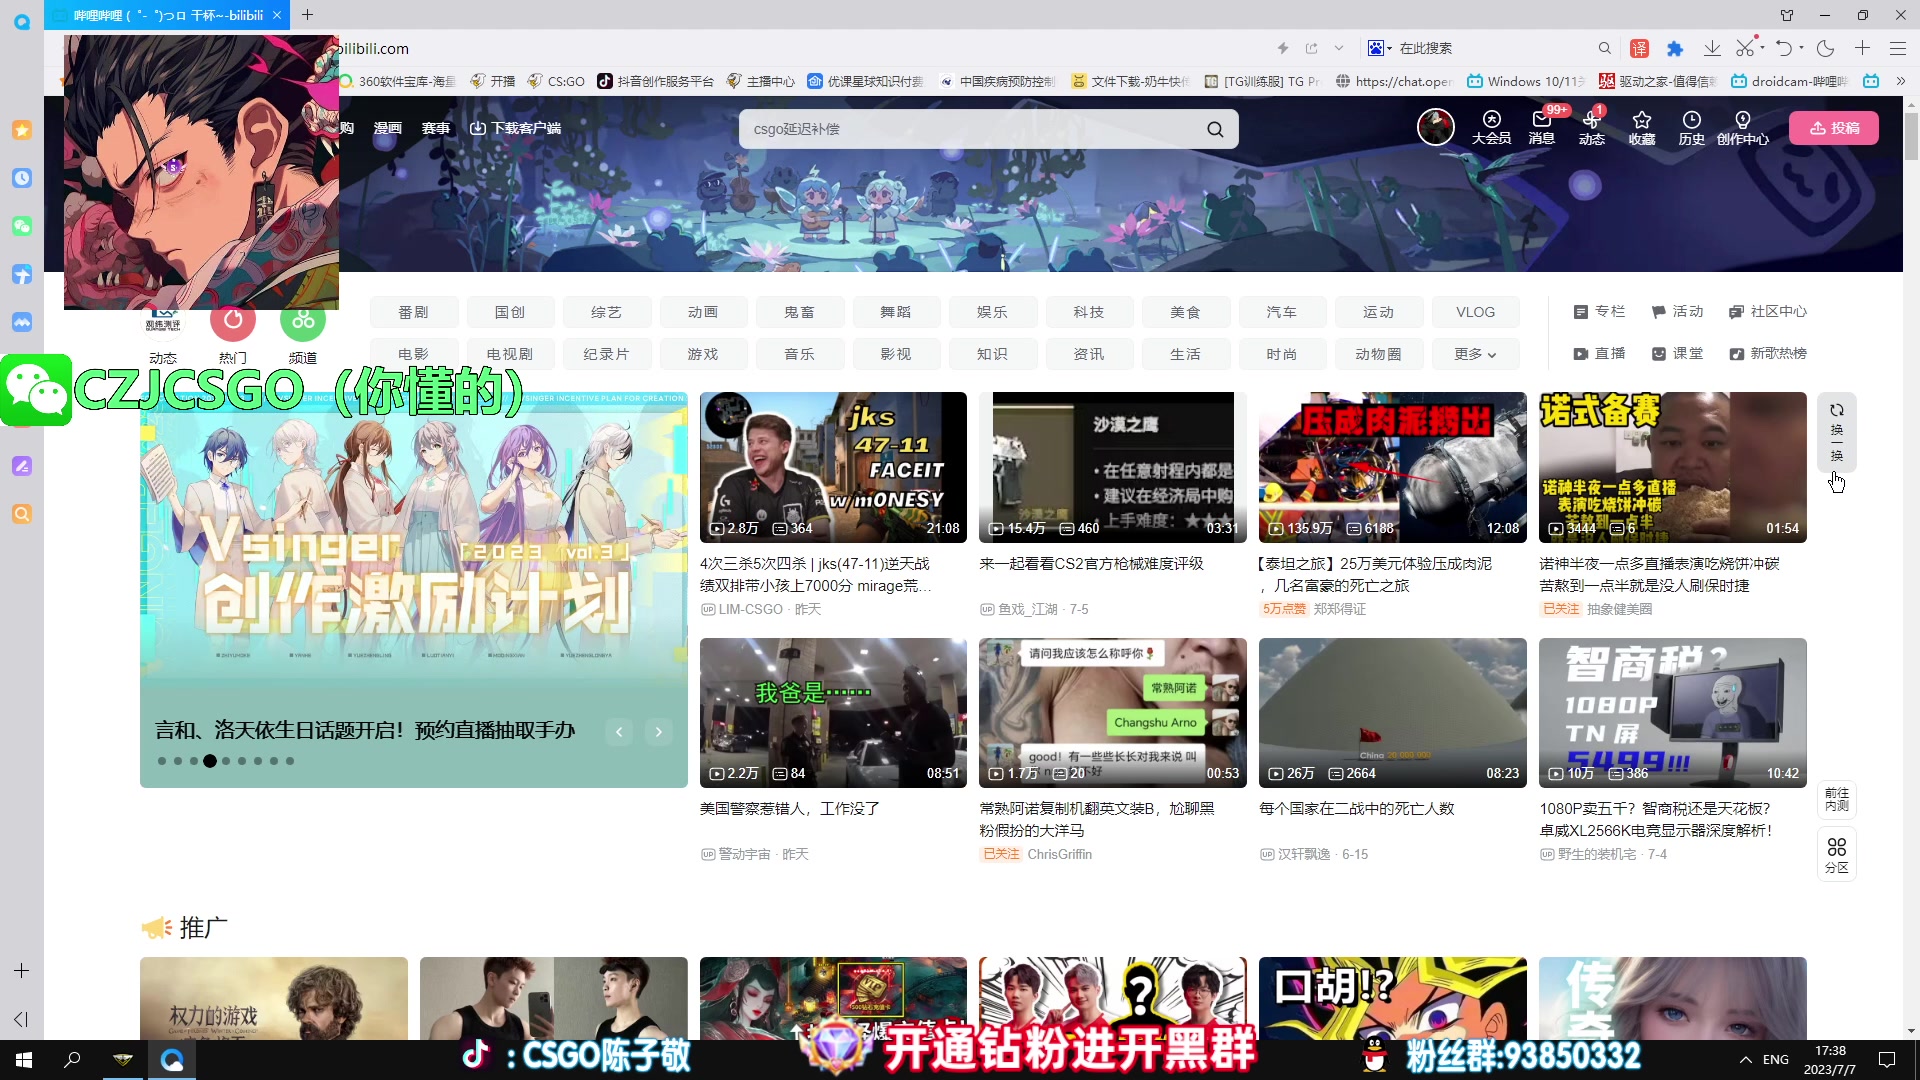Click the pink 投稿 upload button

pyautogui.click(x=1834, y=128)
